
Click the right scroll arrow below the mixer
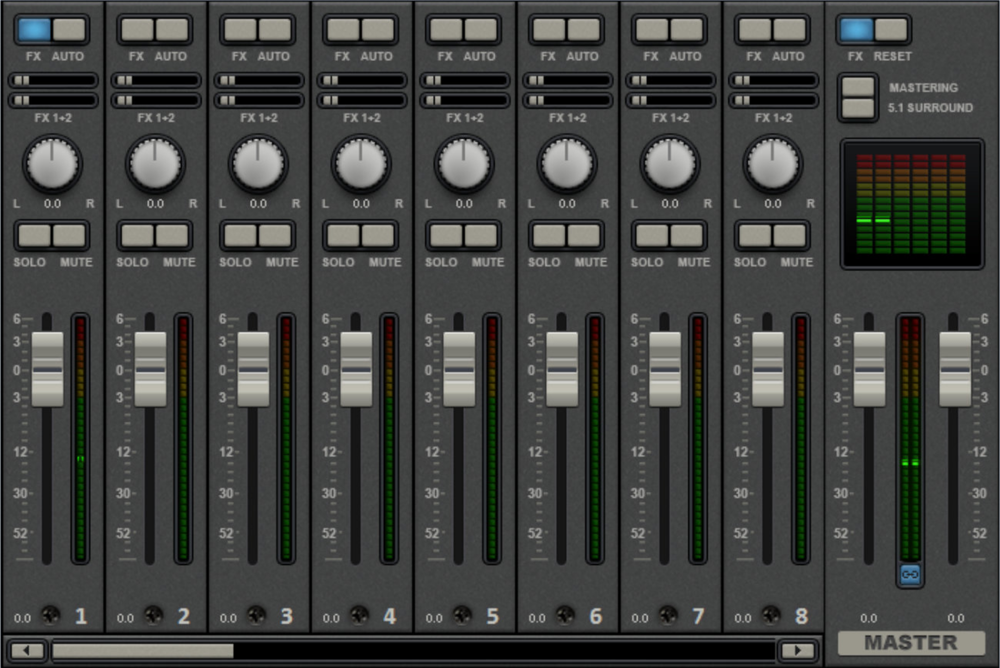797,651
